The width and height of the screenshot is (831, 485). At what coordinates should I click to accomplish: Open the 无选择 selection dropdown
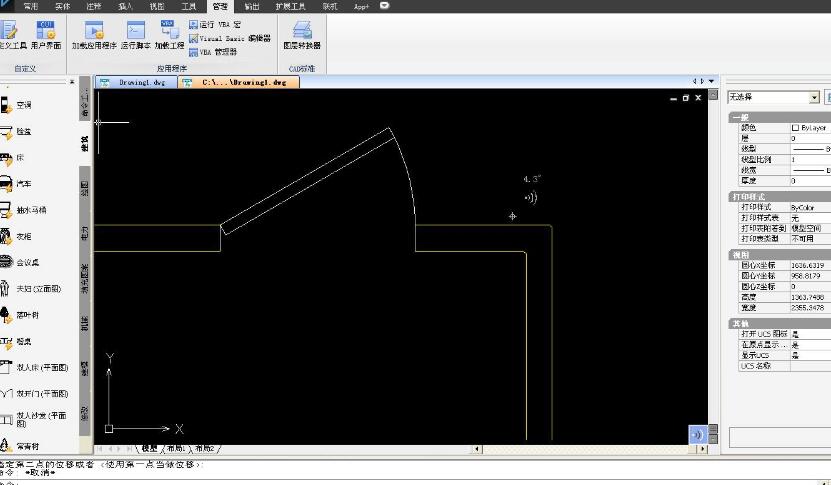click(x=814, y=97)
